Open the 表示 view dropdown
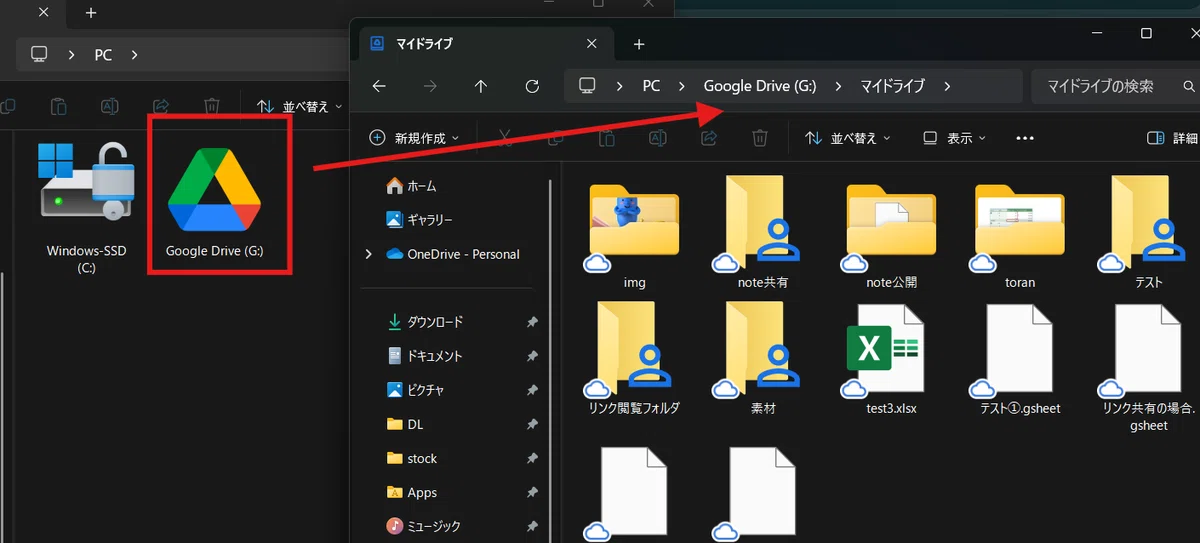 954,138
